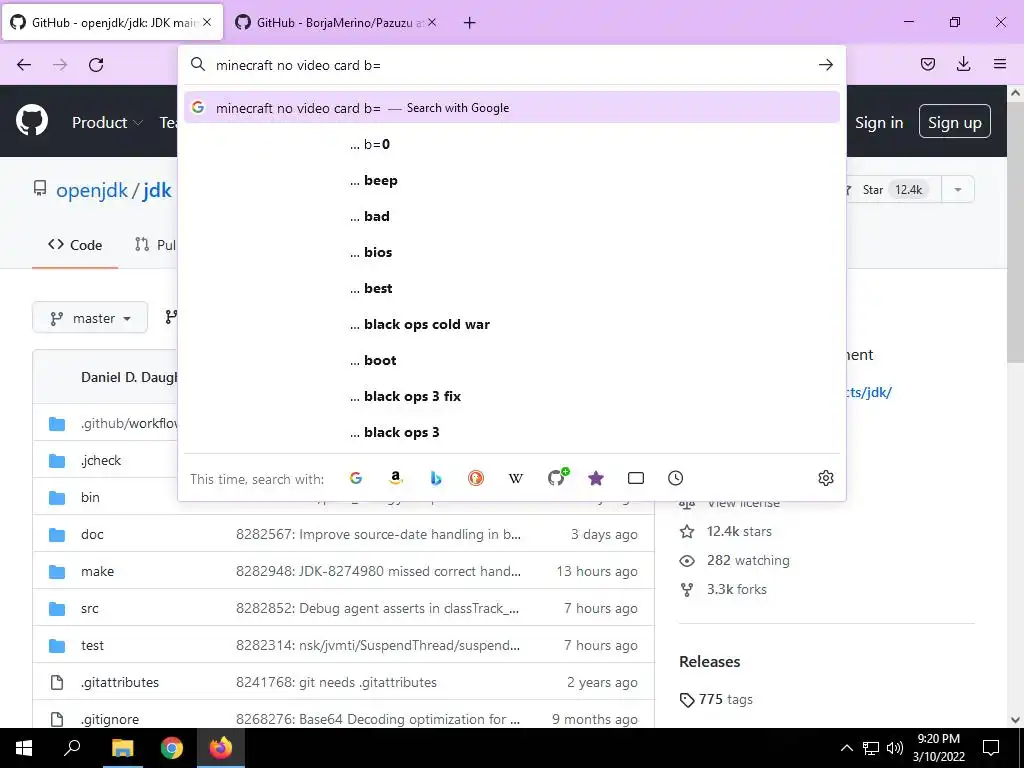Screen dimensions: 1024x768
Task: Open a new browser tab
Action: [470, 23]
